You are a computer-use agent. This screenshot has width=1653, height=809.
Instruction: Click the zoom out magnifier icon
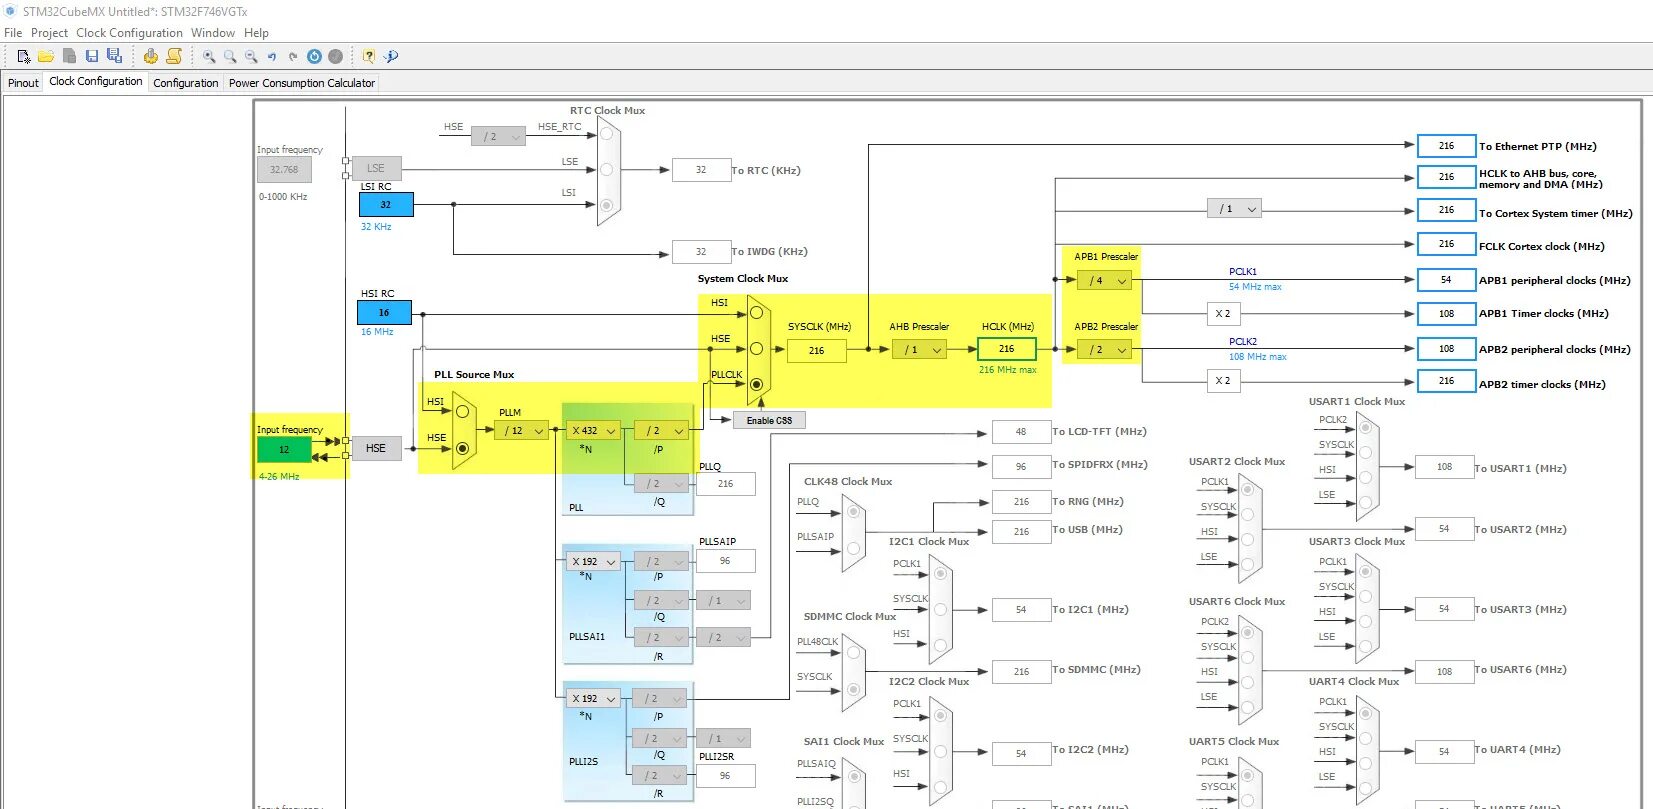[251, 56]
